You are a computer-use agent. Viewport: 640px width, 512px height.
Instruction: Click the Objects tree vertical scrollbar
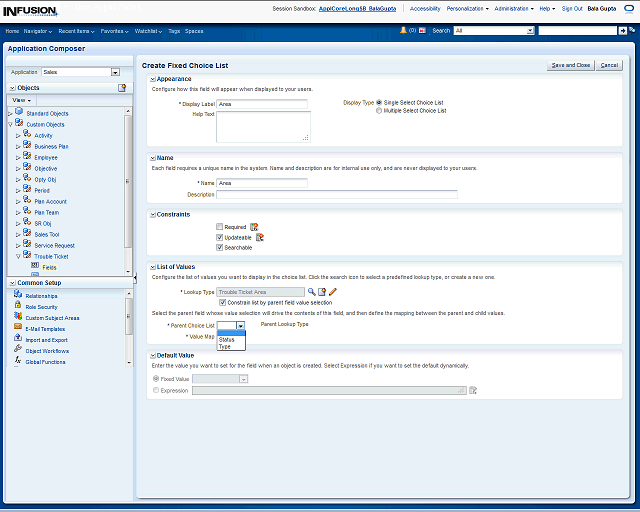[127, 180]
